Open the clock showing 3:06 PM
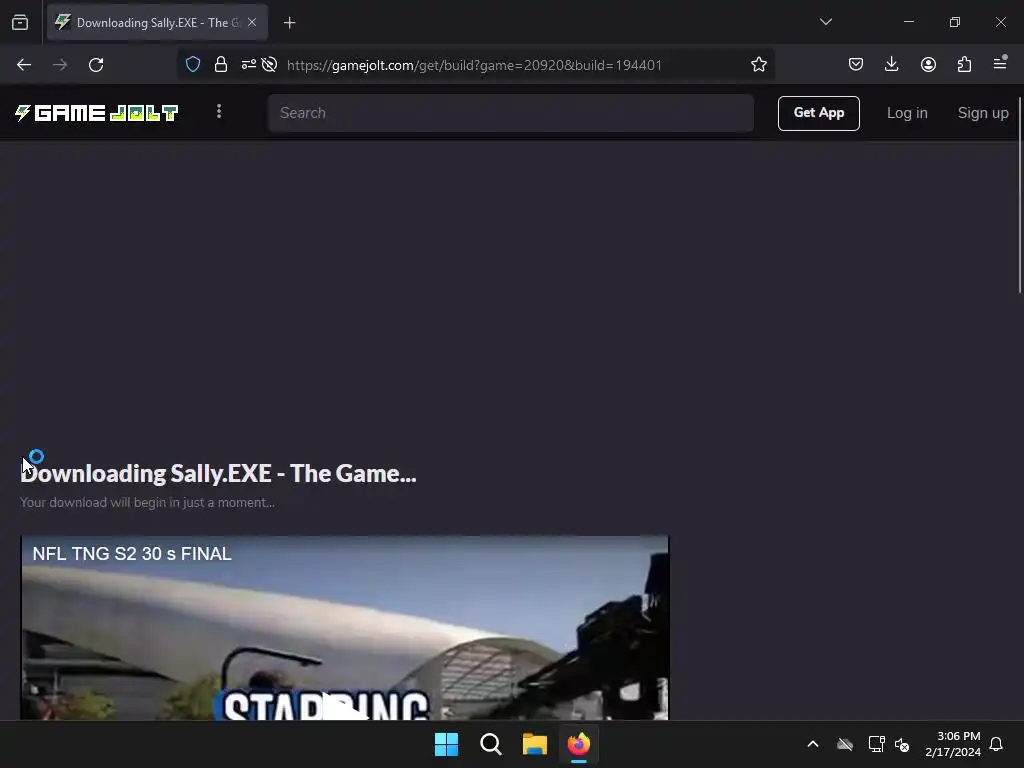This screenshot has height=768, width=1024. point(953,744)
